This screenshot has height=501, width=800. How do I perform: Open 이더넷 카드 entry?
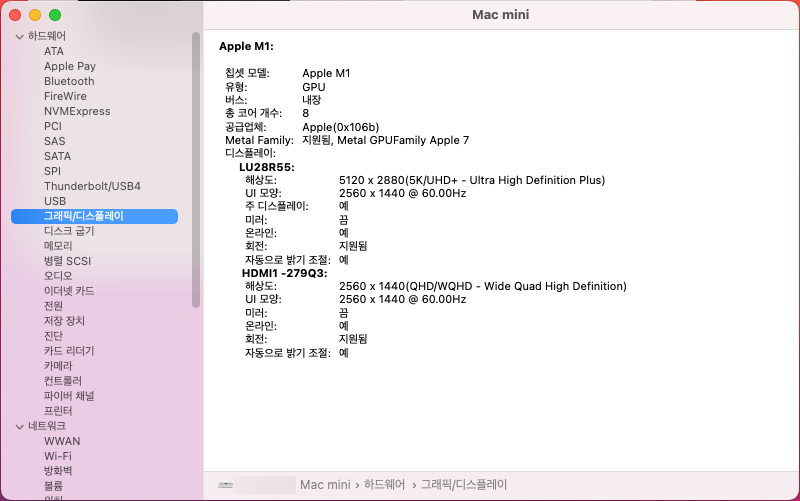point(69,291)
